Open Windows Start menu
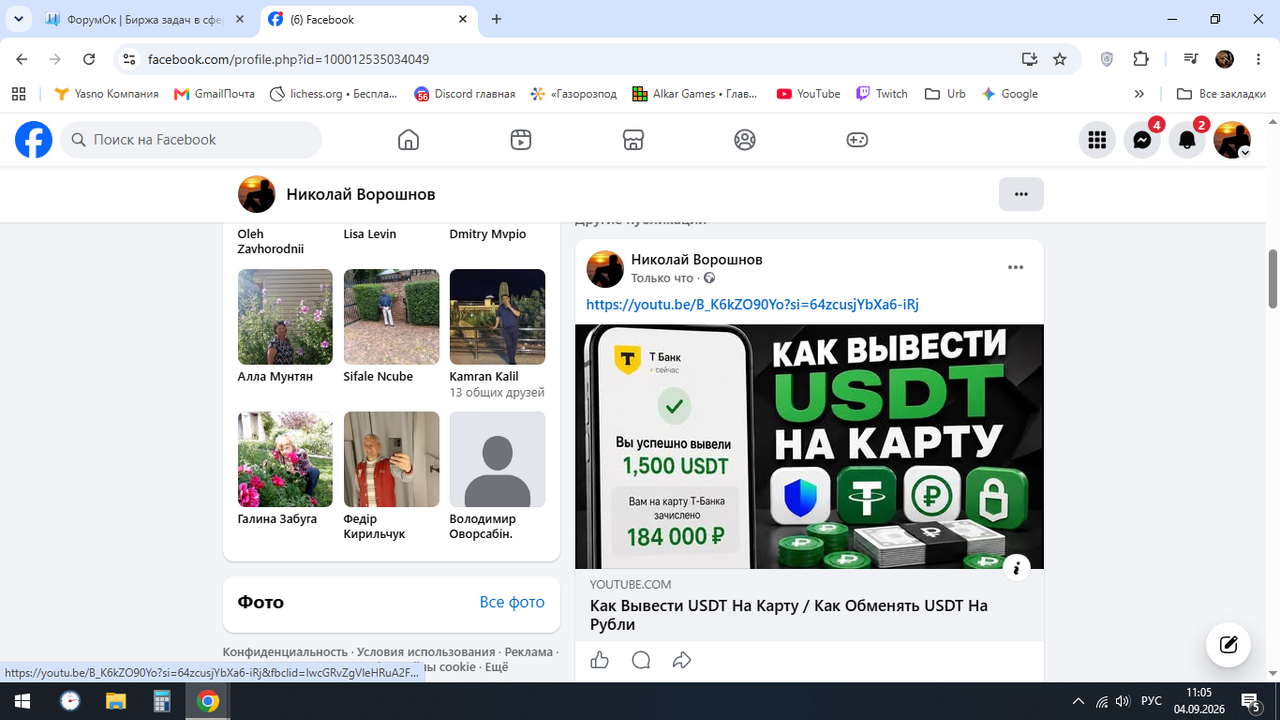 coord(21,701)
